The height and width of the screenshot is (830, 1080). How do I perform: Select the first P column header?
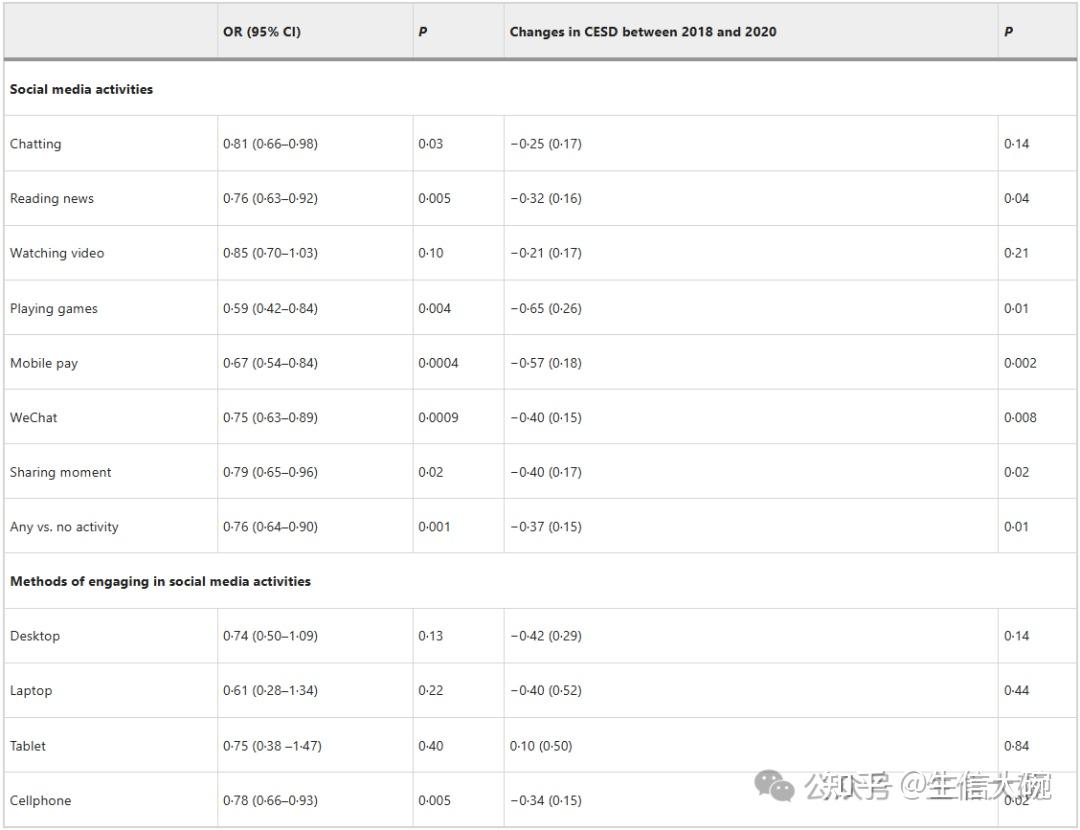click(423, 32)
